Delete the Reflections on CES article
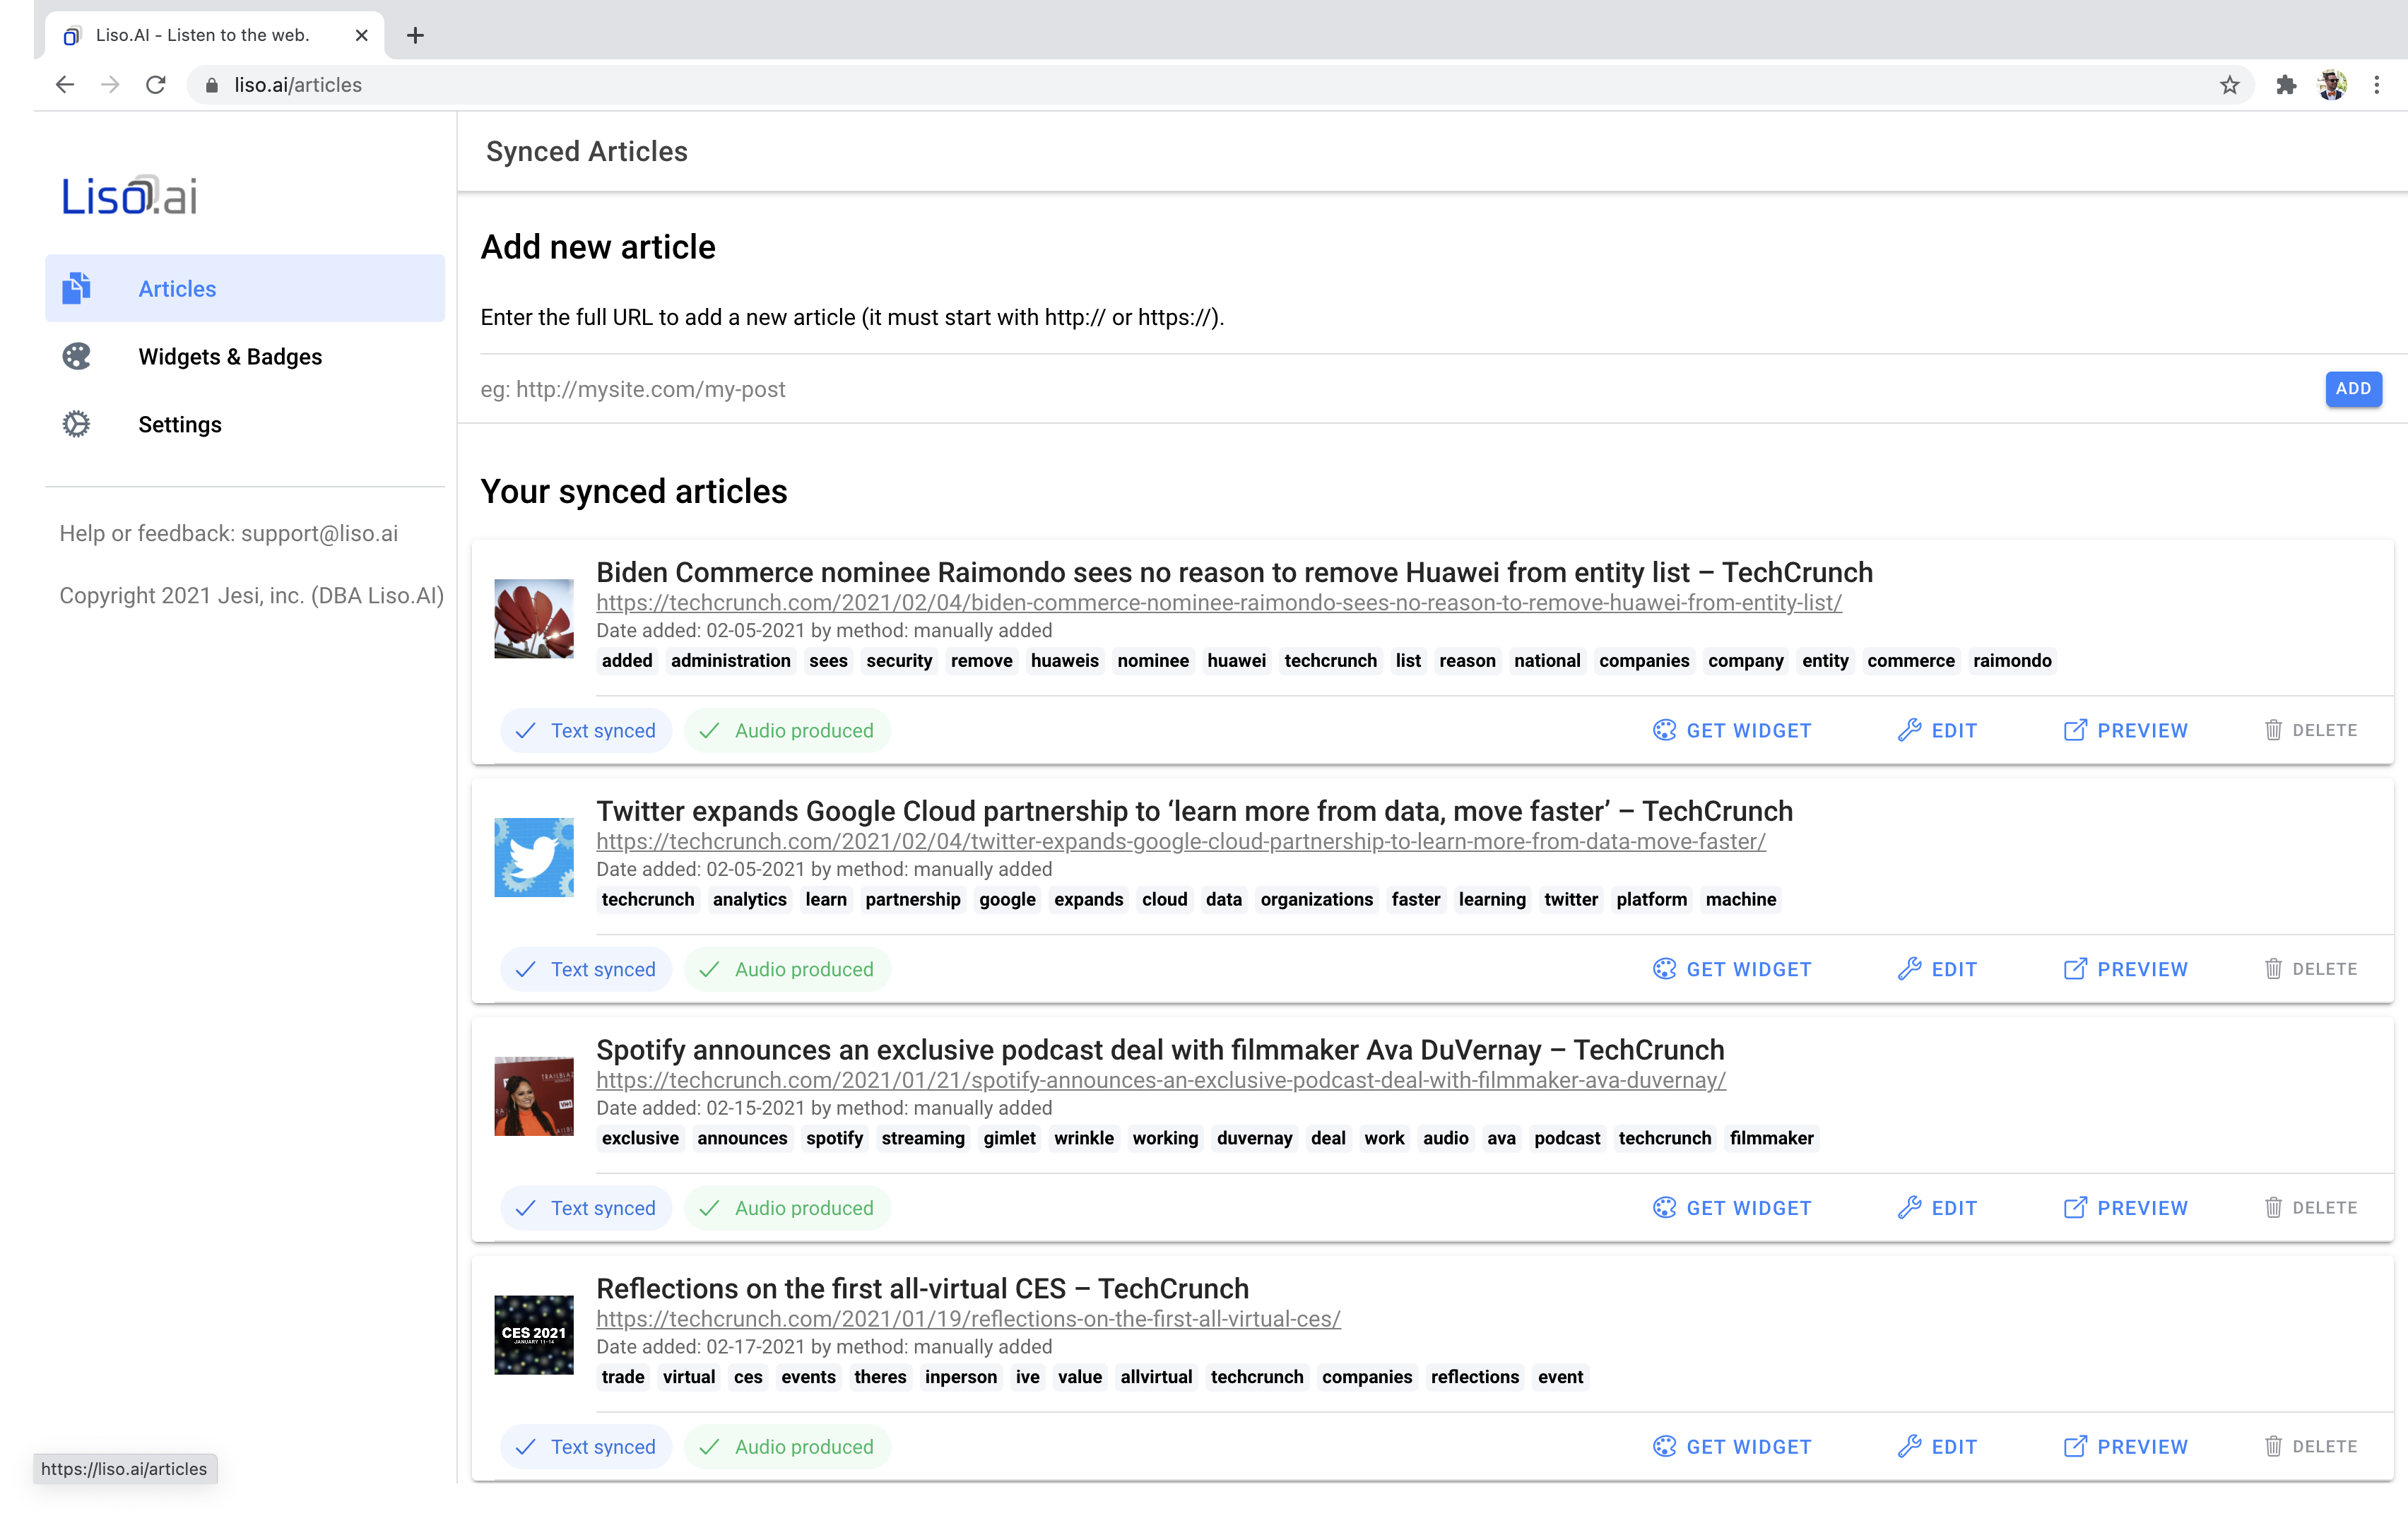The height and width of the screenshot is (1523, 2408). [2310, 1446]
